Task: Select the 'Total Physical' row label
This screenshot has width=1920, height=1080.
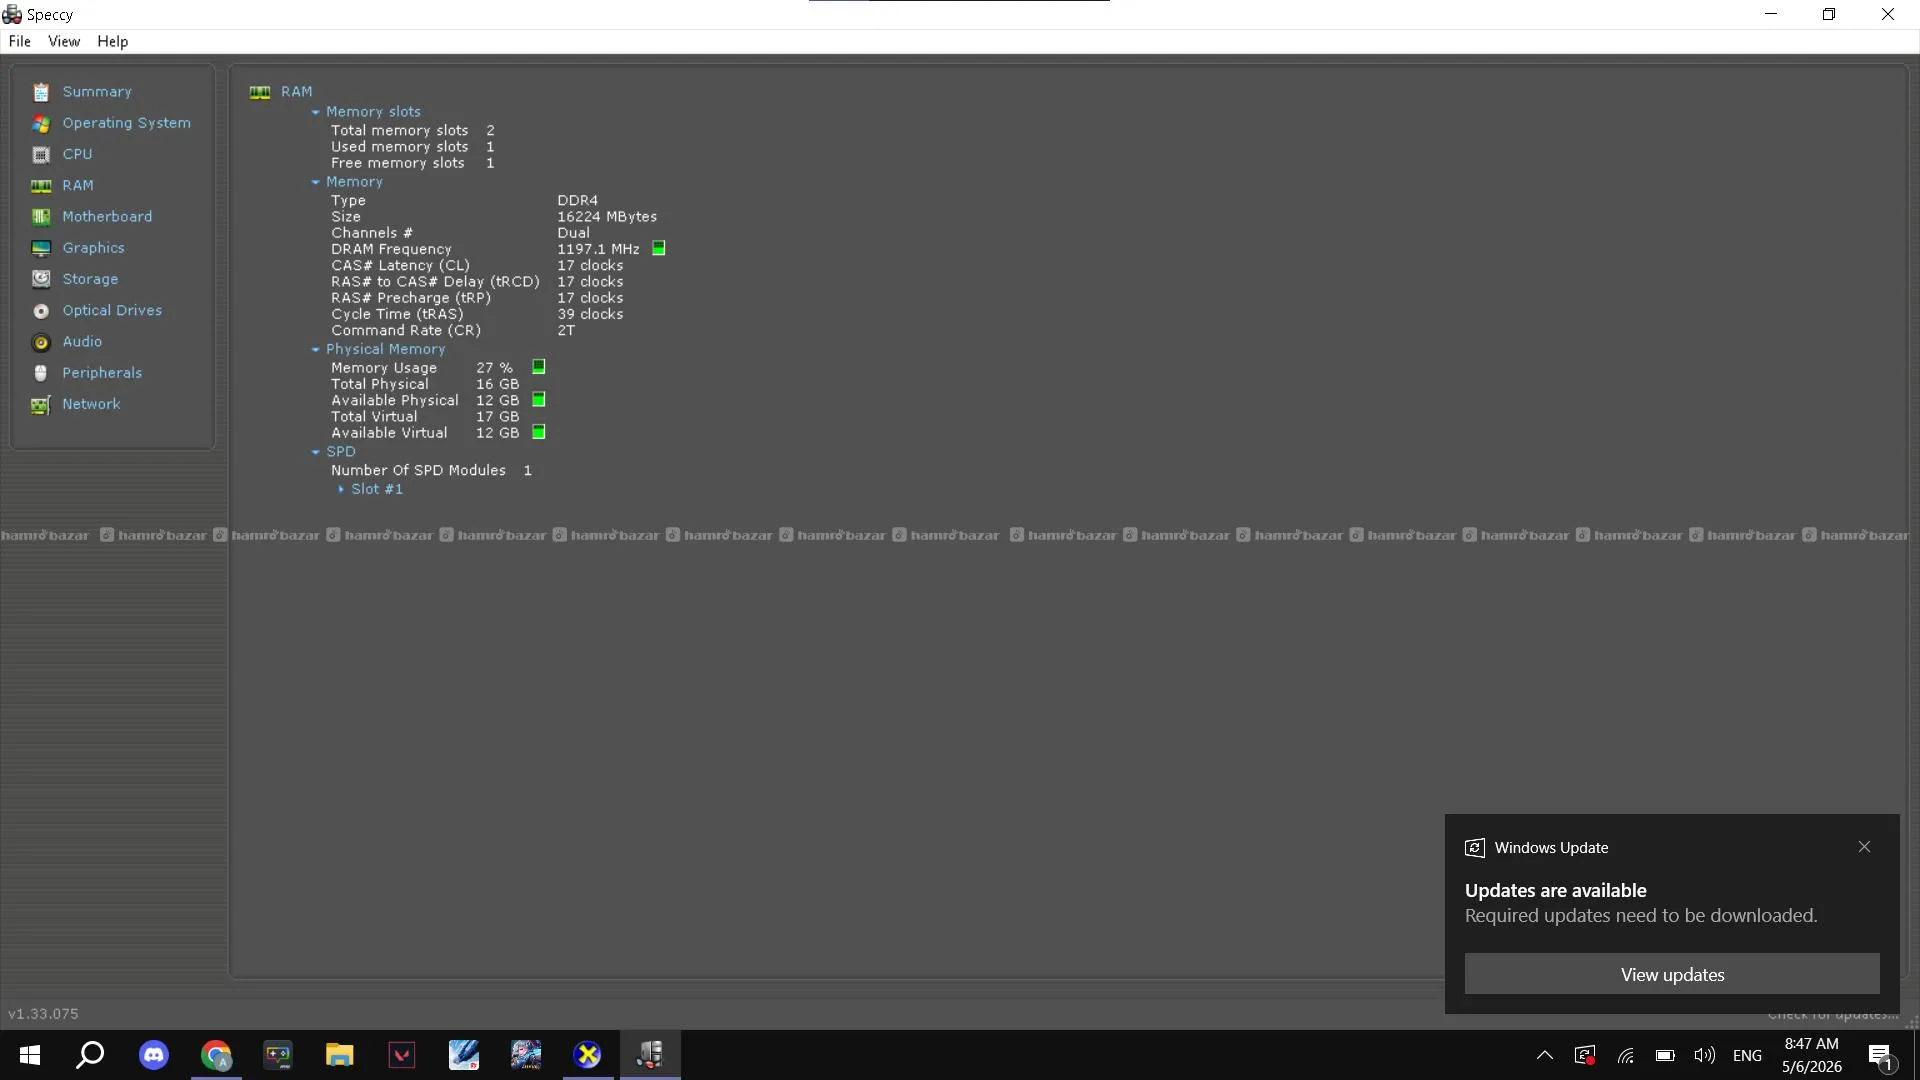Action: coord(380,384)
